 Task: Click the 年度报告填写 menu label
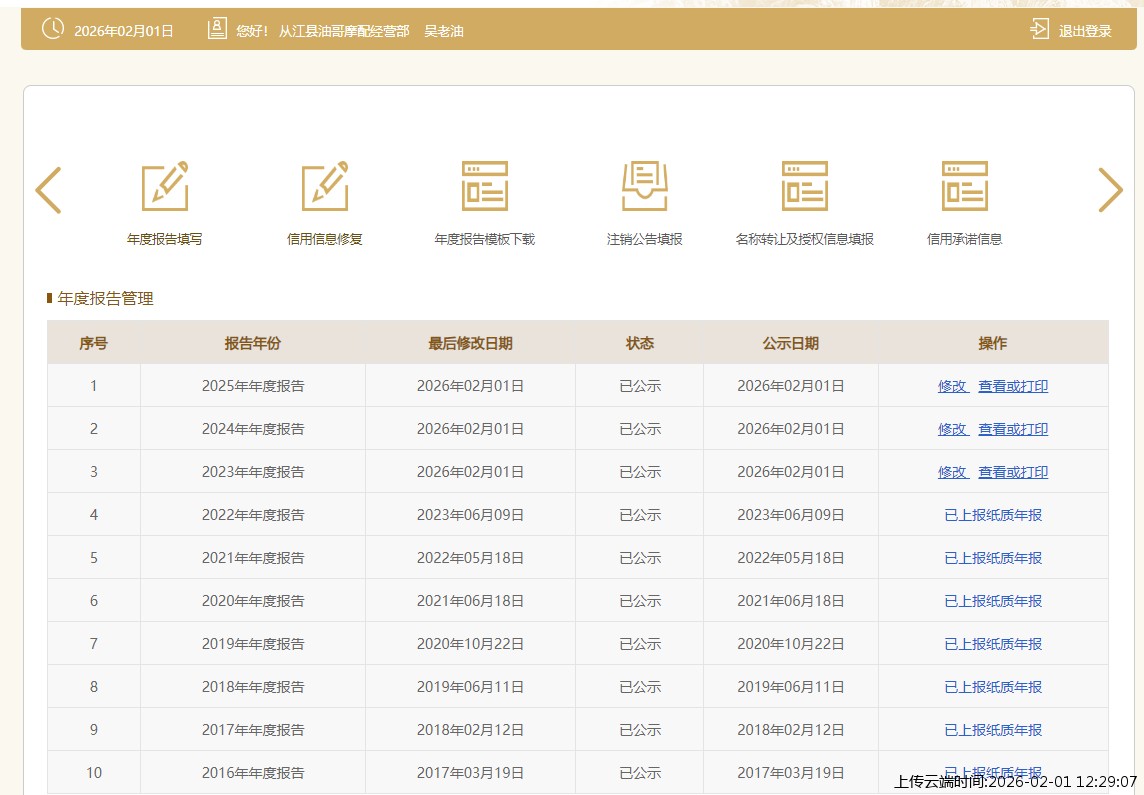pyautogui.click(x=165, y=240)
